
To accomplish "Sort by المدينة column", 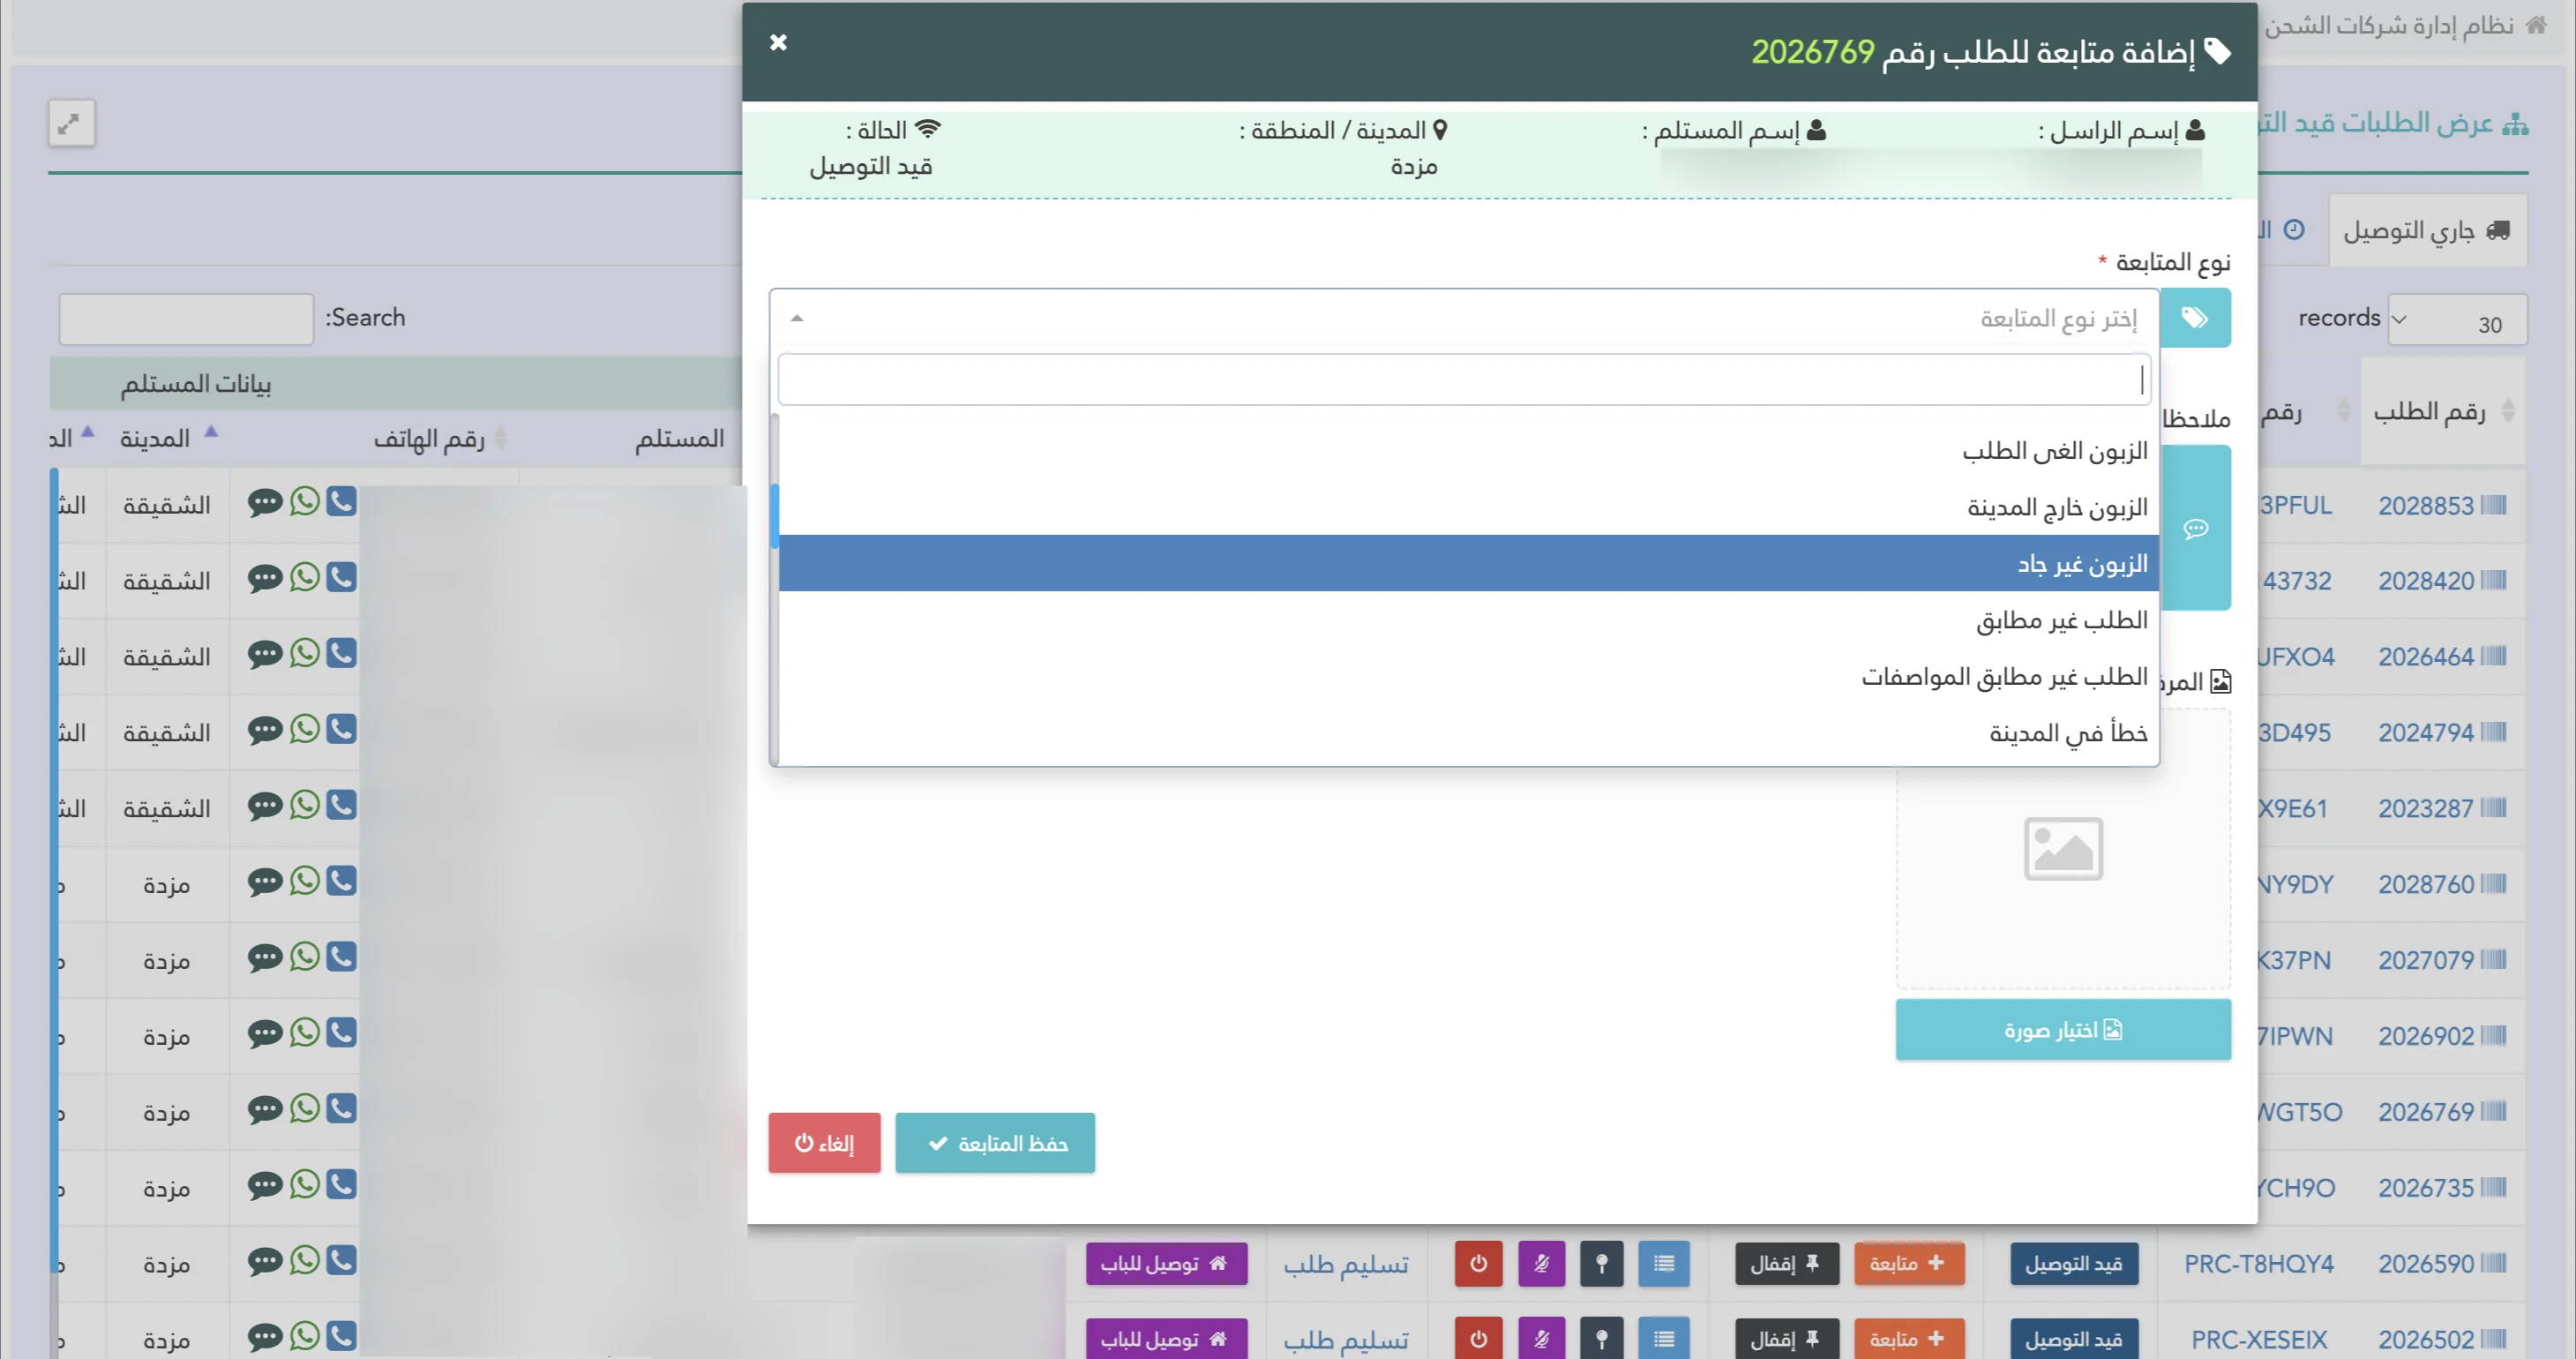I will [x=167, y=438].
